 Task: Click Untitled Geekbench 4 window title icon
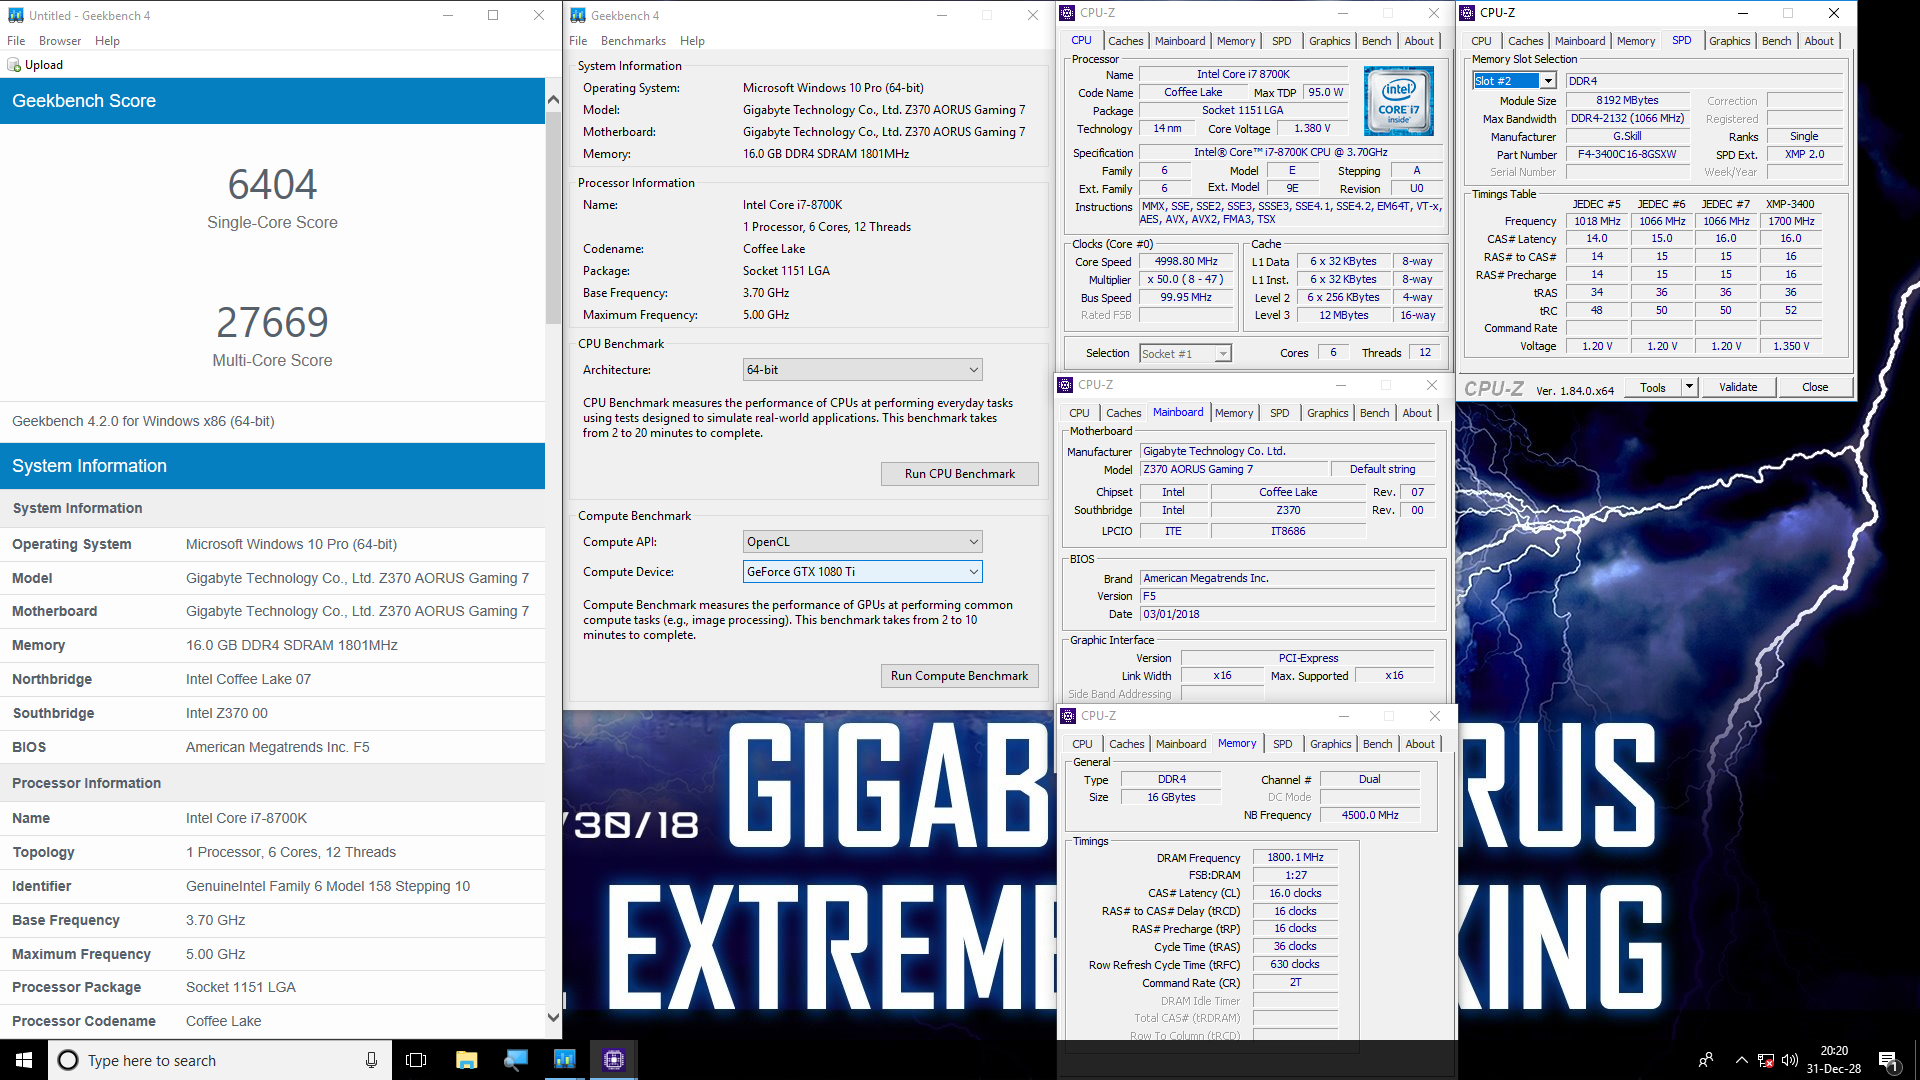(x=15, y=15)
